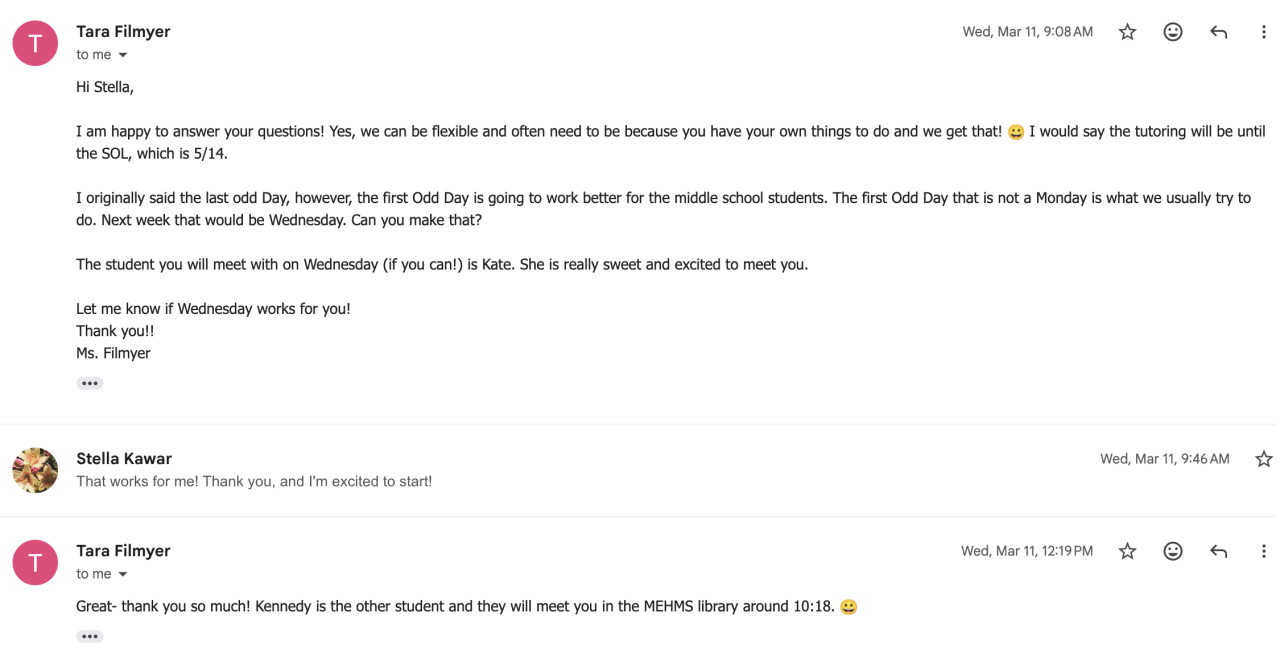Viewport: 1280px width, 670px height.
Task: Reply to the 12:19 PM message
Action: pos(1218,551)
